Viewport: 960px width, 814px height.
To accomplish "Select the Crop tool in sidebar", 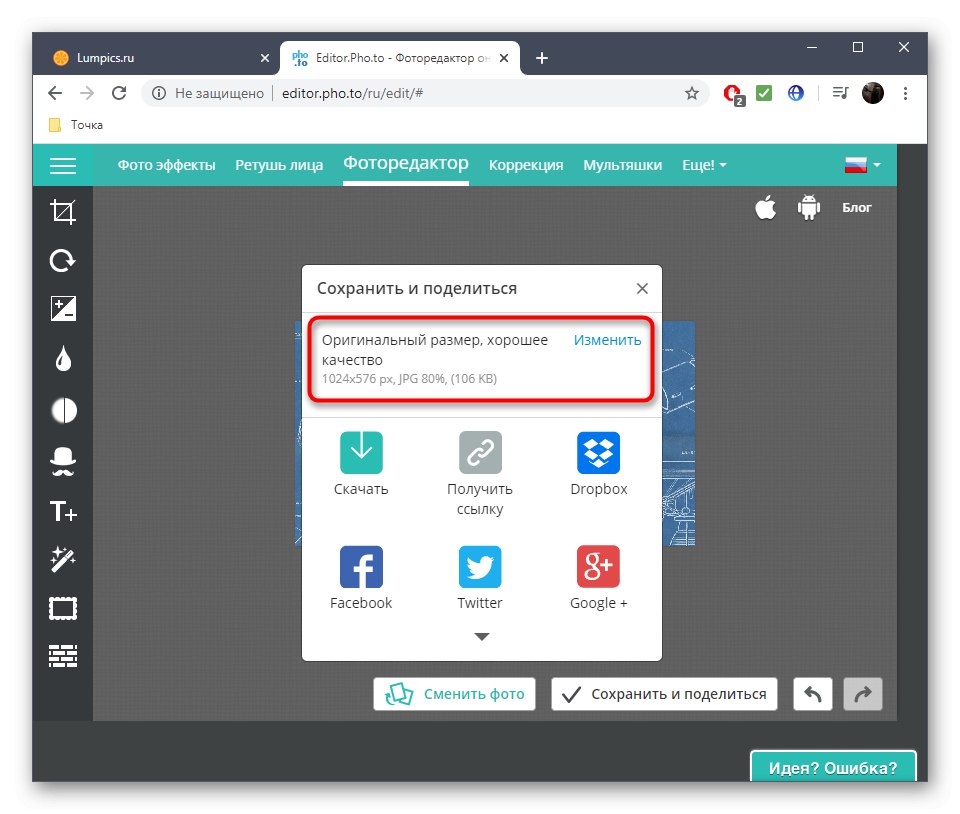I will [63, 212].
